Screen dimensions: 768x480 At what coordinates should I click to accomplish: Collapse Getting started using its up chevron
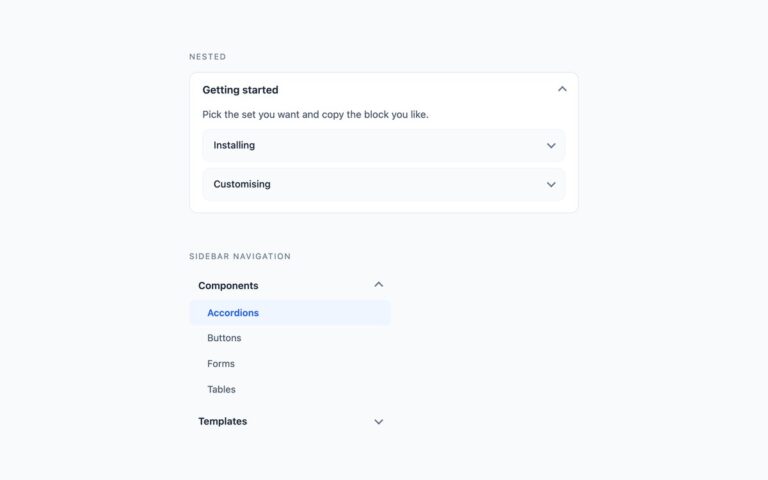click(x=562, y=89)
